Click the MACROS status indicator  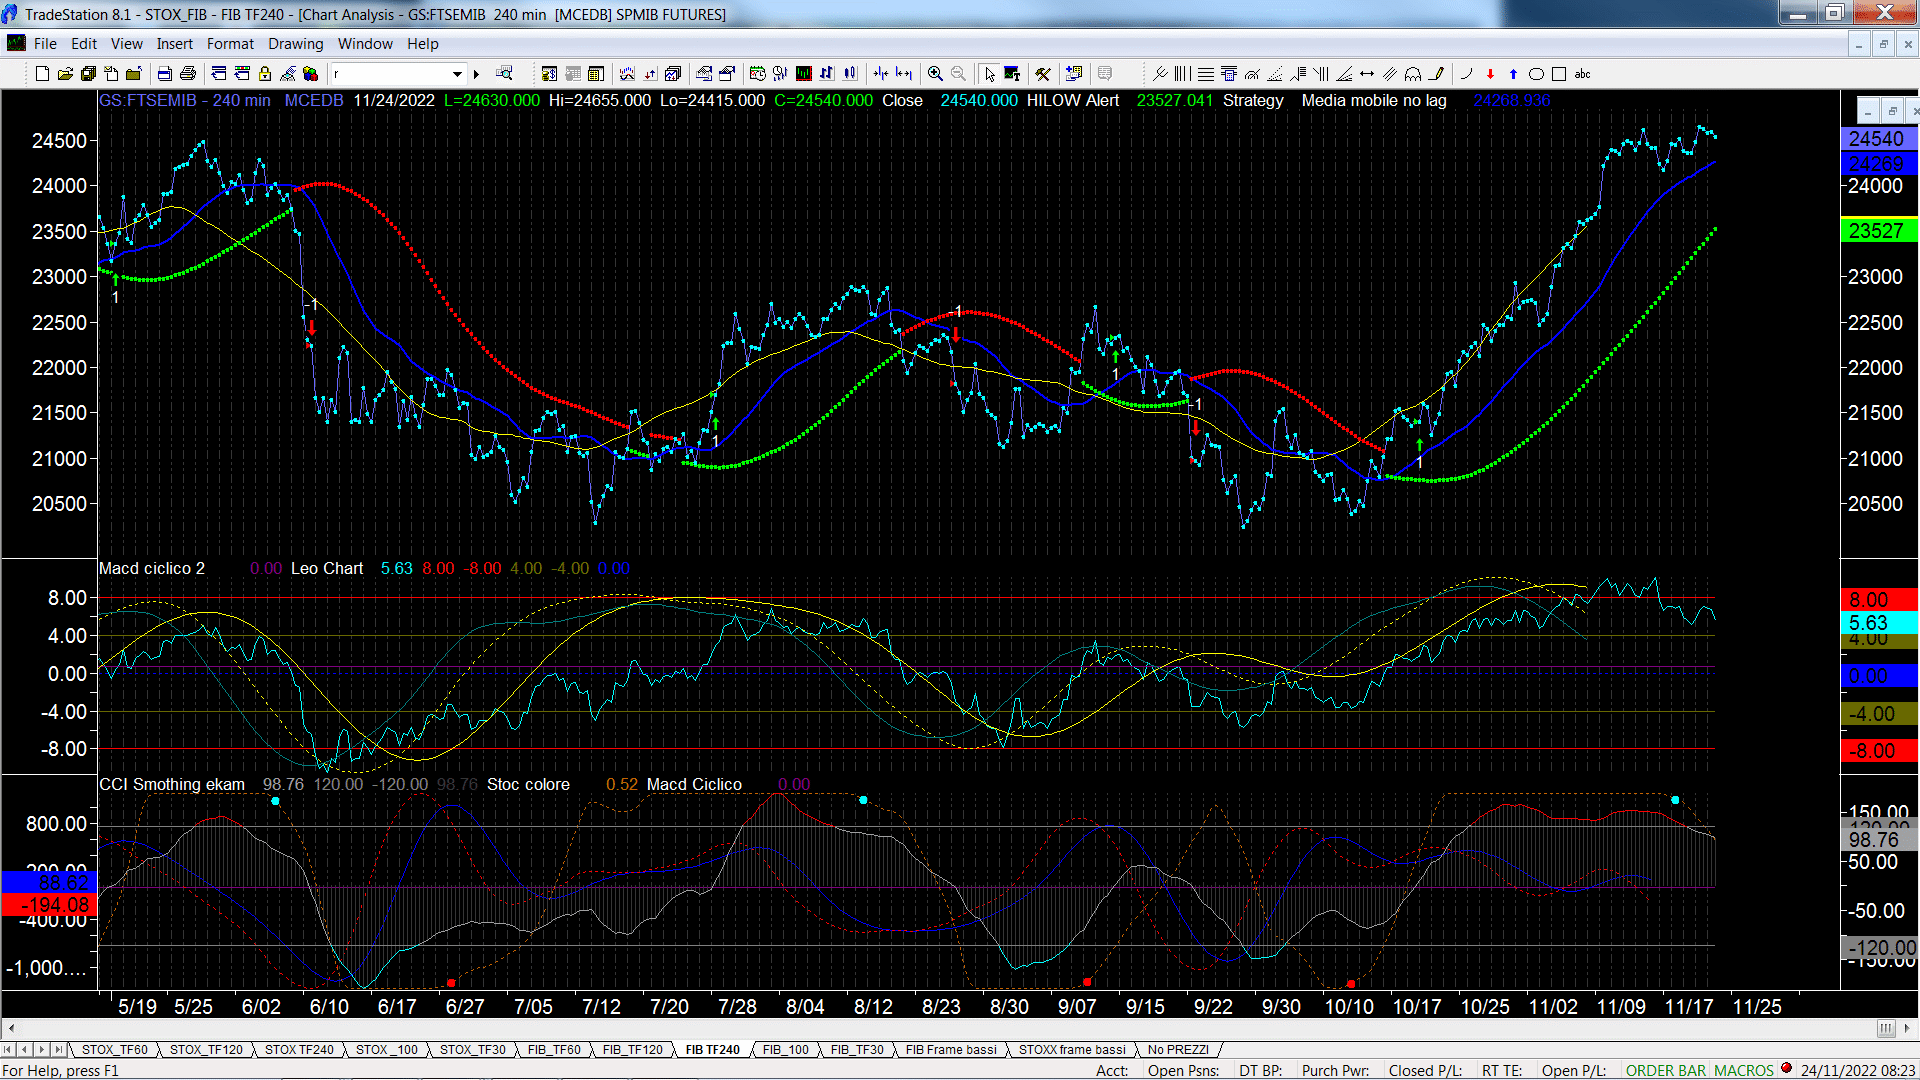click(1743, 1070)
